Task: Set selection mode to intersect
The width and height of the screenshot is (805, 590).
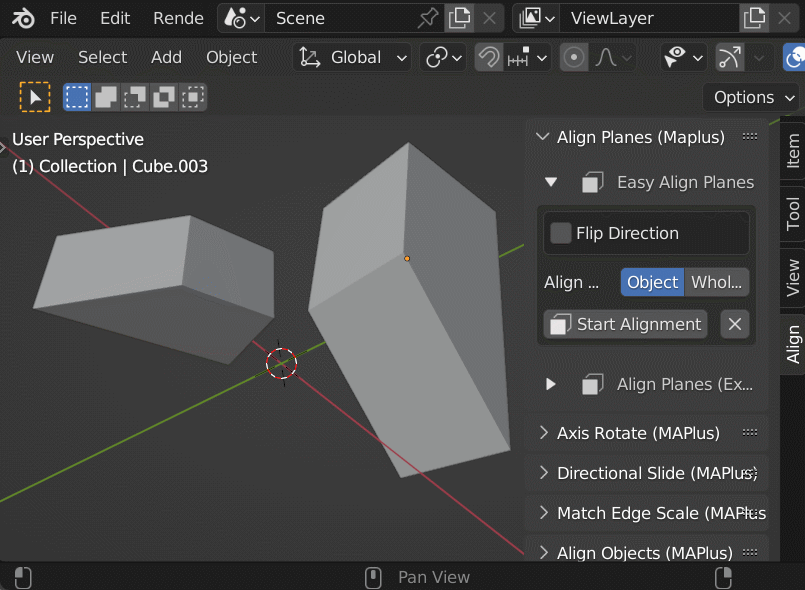Action: click(x=193, y=97)
